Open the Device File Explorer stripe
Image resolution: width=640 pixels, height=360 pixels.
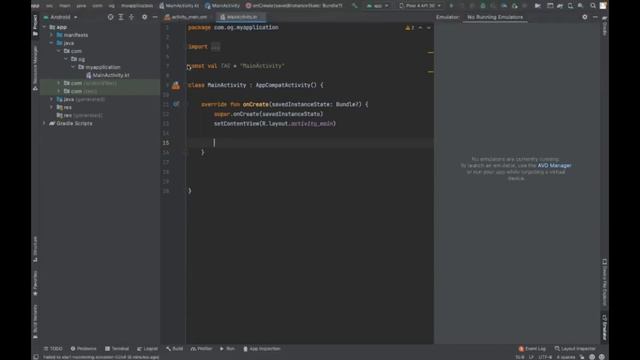click(x=604, y=282)
